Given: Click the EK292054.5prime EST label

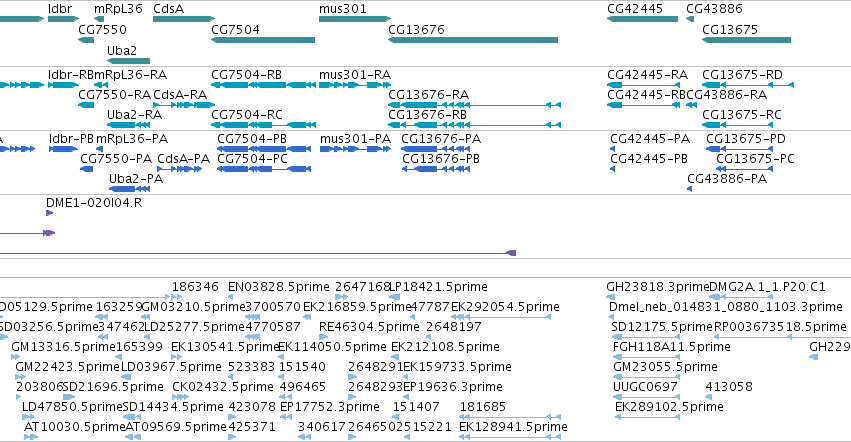Looking at the screenshot, I should click(505, 307).
